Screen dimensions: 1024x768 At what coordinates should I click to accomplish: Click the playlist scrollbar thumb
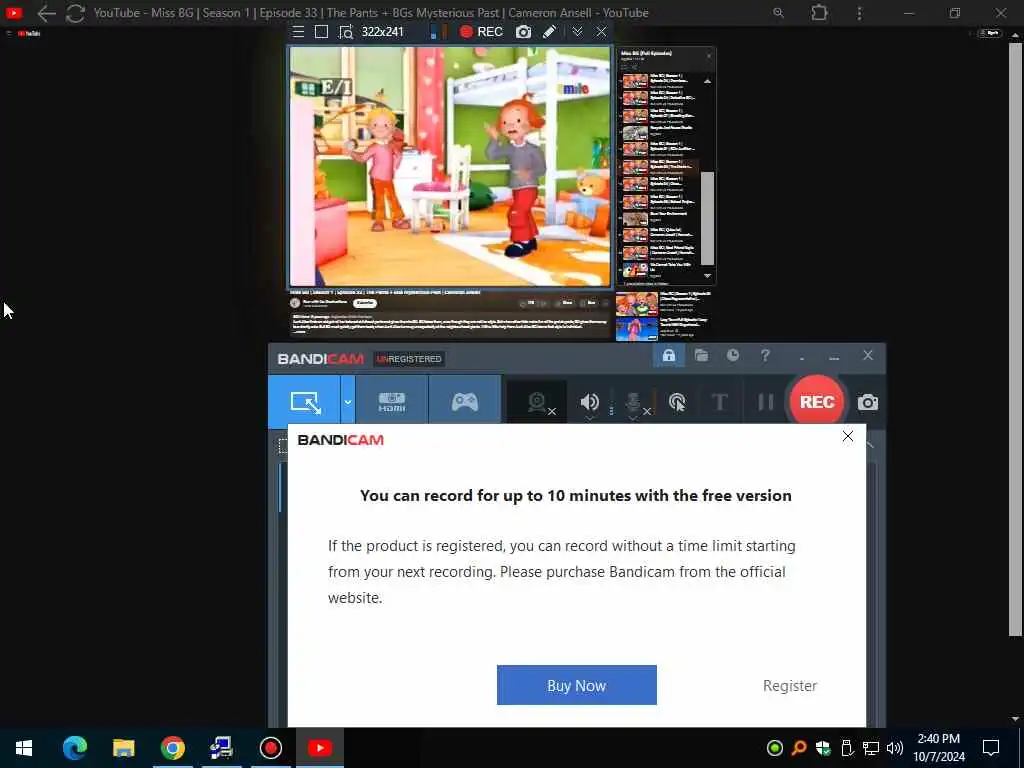(707, 218)
